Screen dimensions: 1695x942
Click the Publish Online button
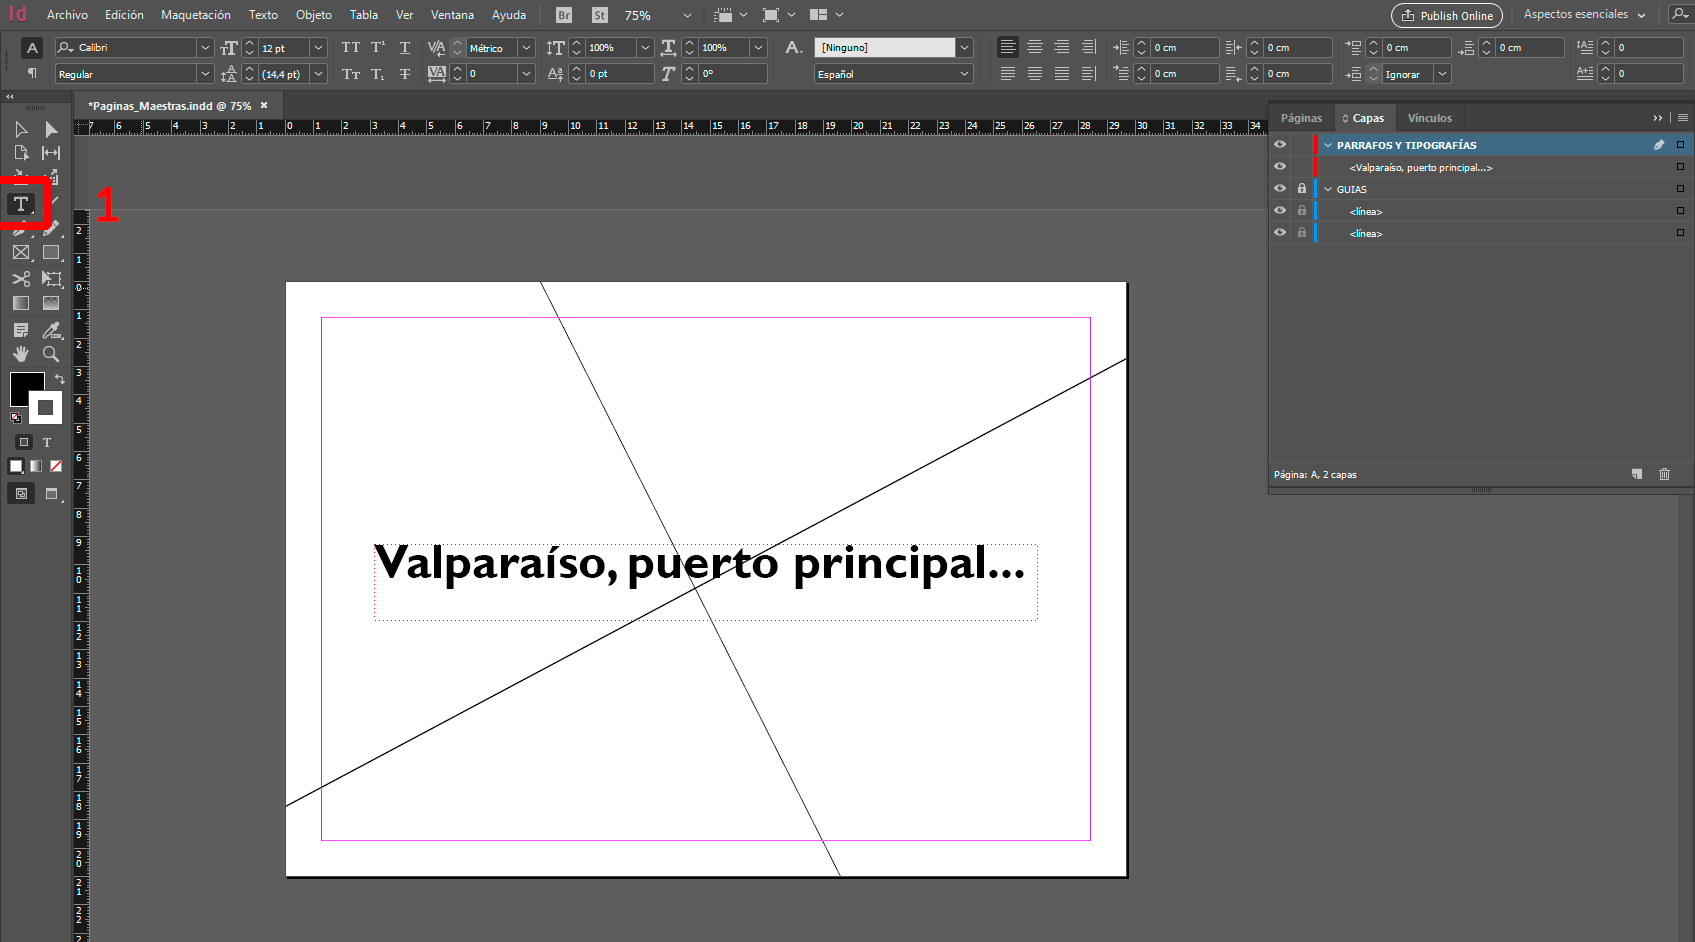pos(1447,15)
